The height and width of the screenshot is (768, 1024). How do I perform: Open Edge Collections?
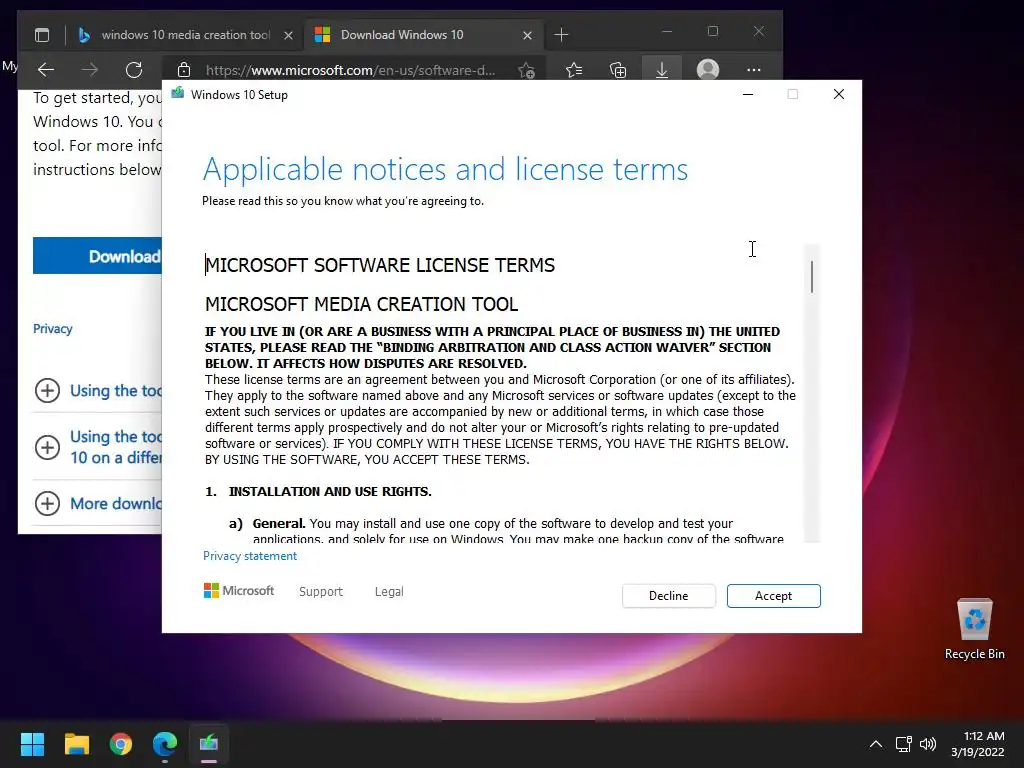(618, 70)
